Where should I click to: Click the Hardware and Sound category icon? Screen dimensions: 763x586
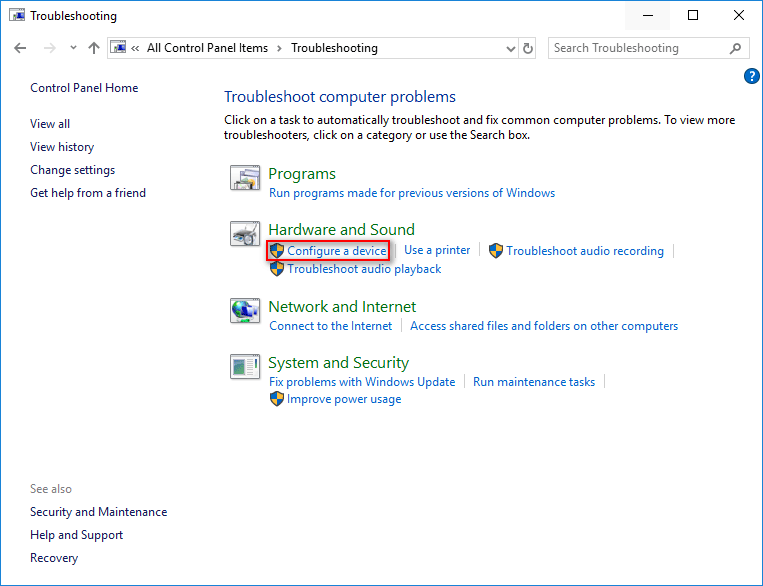(x=245, y=234)
